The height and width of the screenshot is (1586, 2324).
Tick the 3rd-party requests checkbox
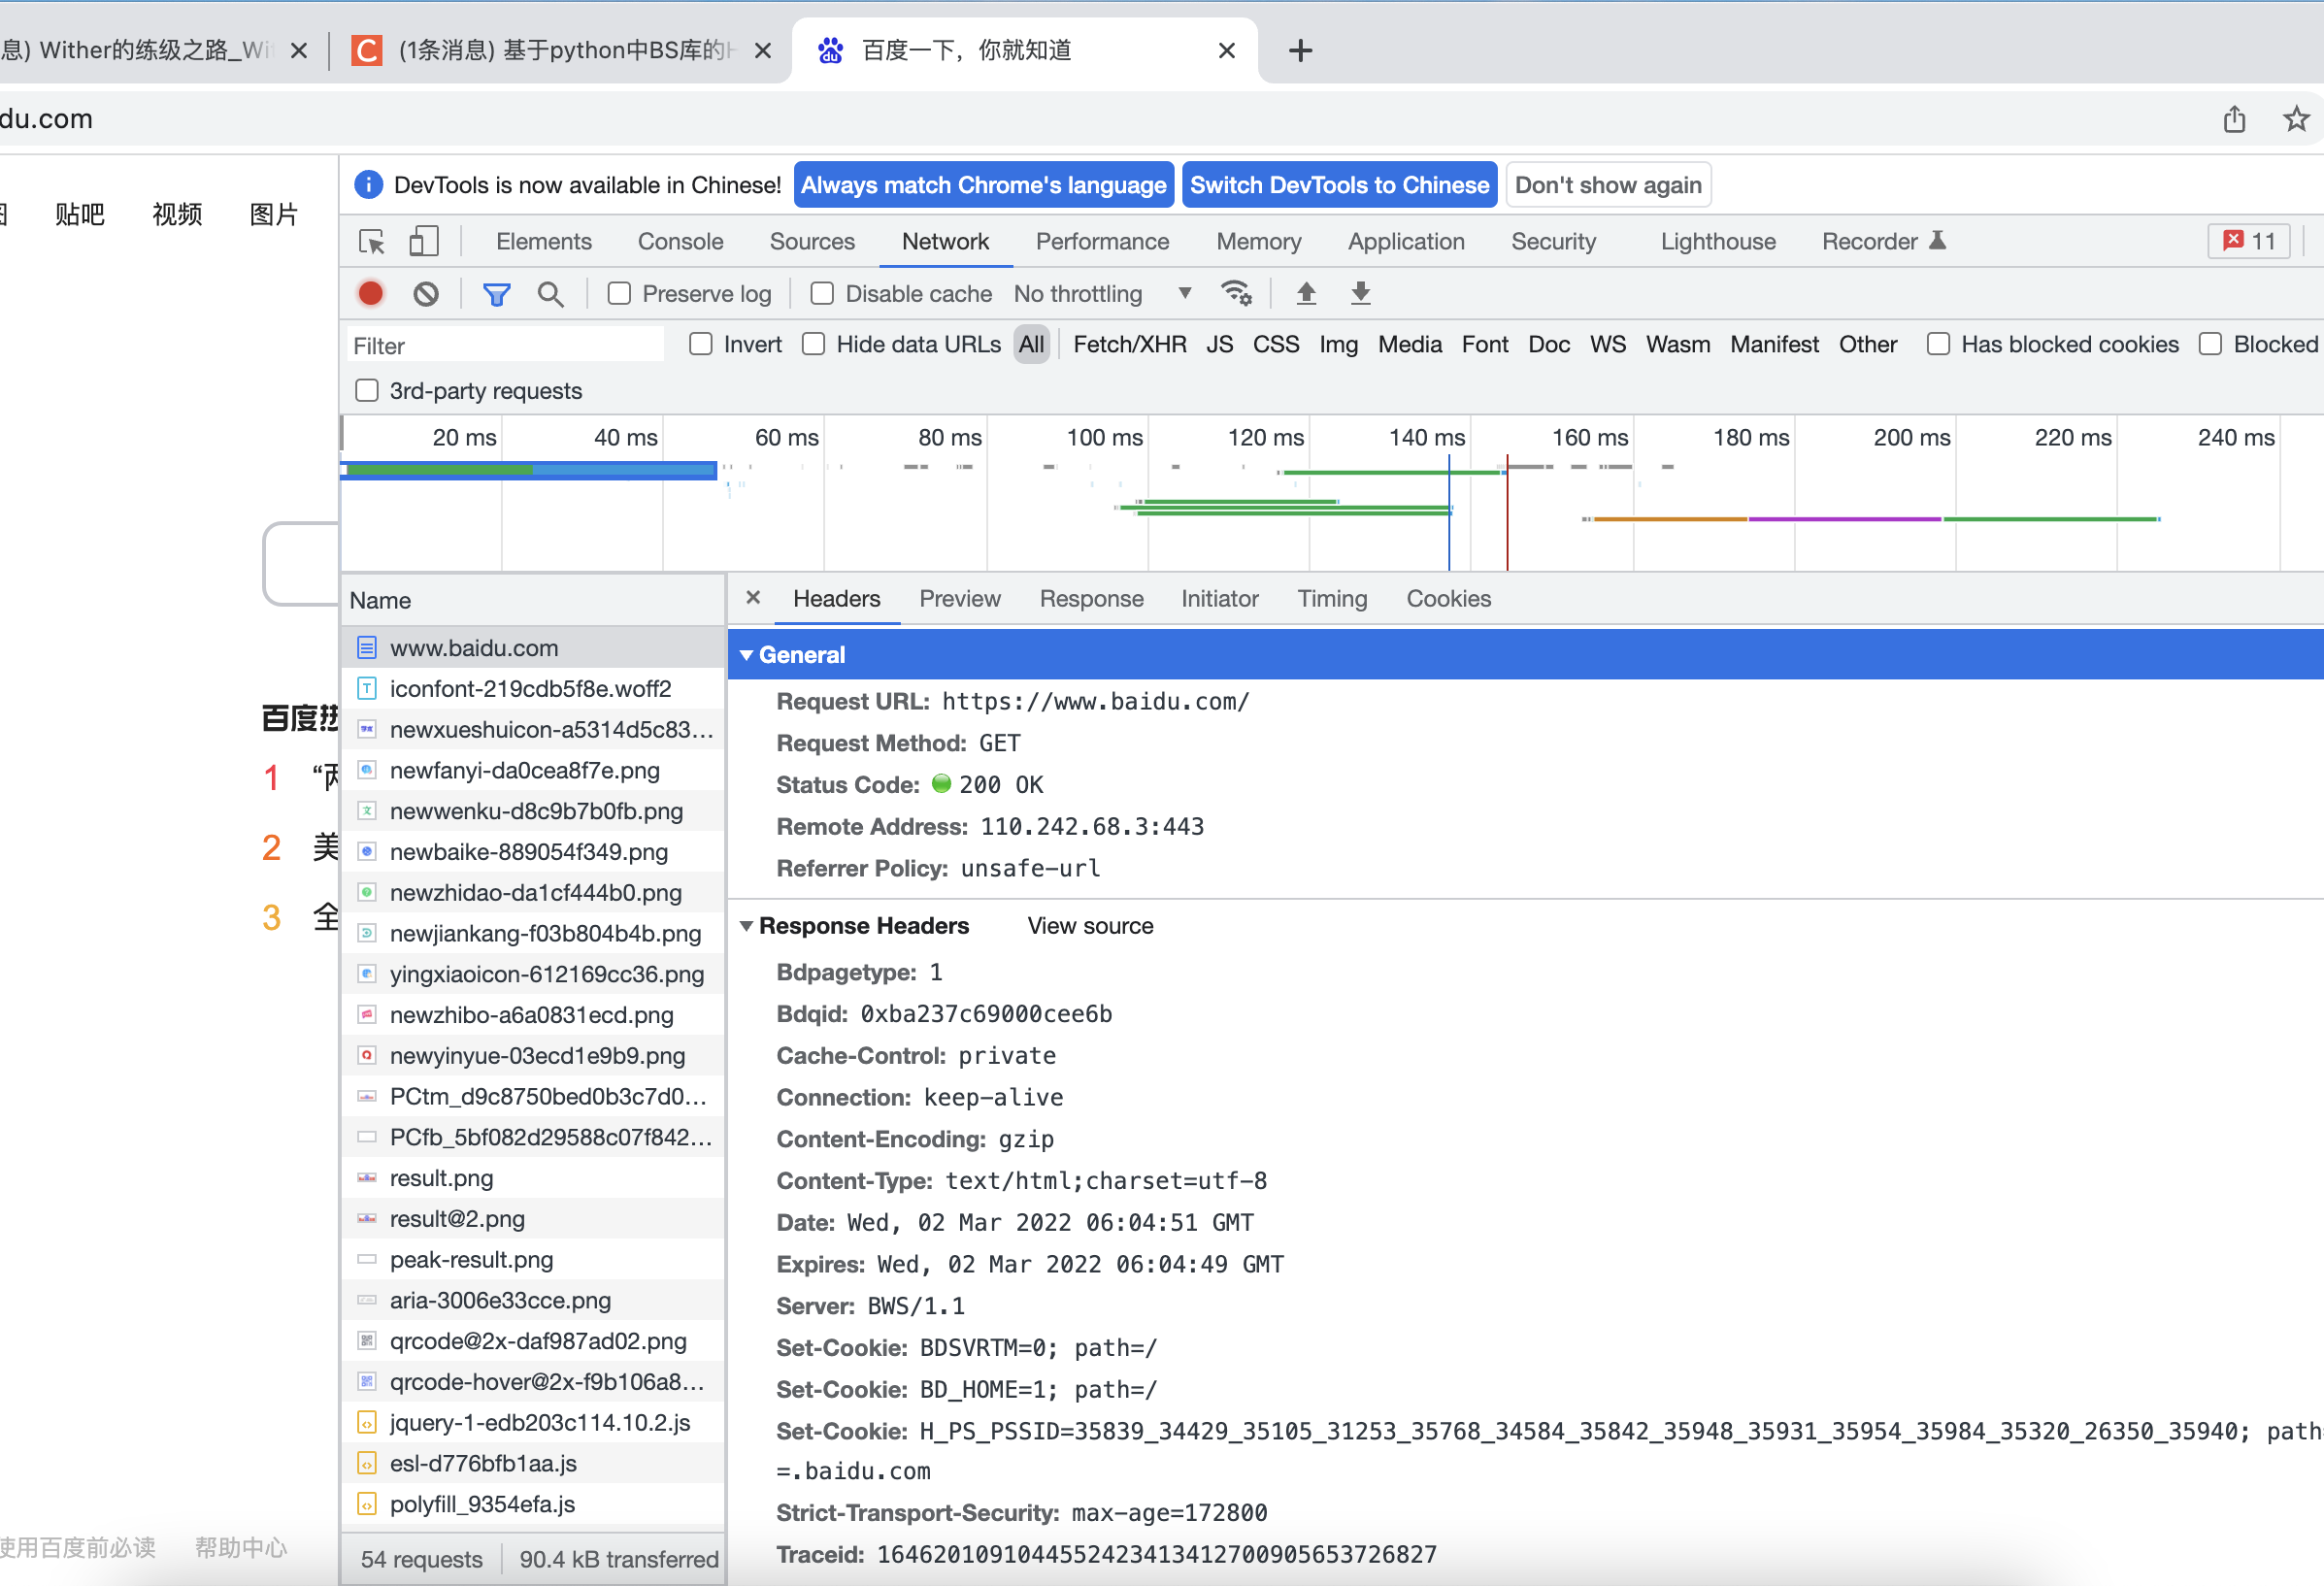pos(367,390)
